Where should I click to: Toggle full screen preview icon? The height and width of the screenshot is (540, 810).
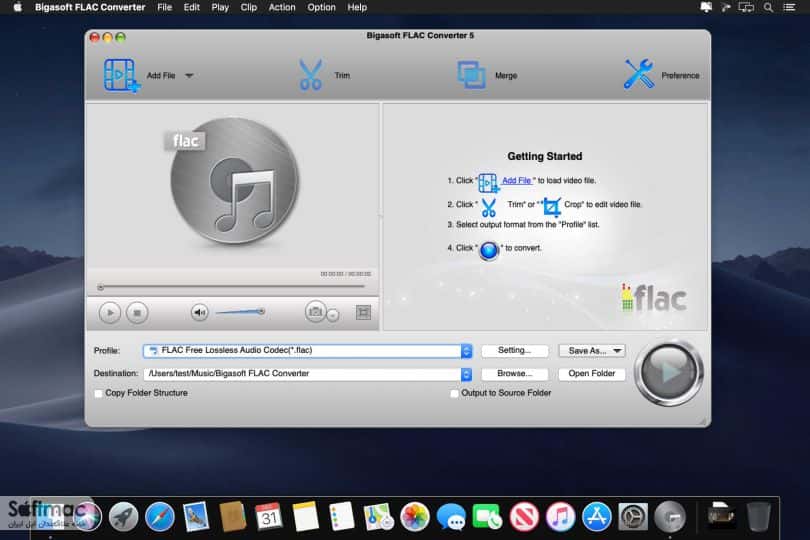point(364,312)
